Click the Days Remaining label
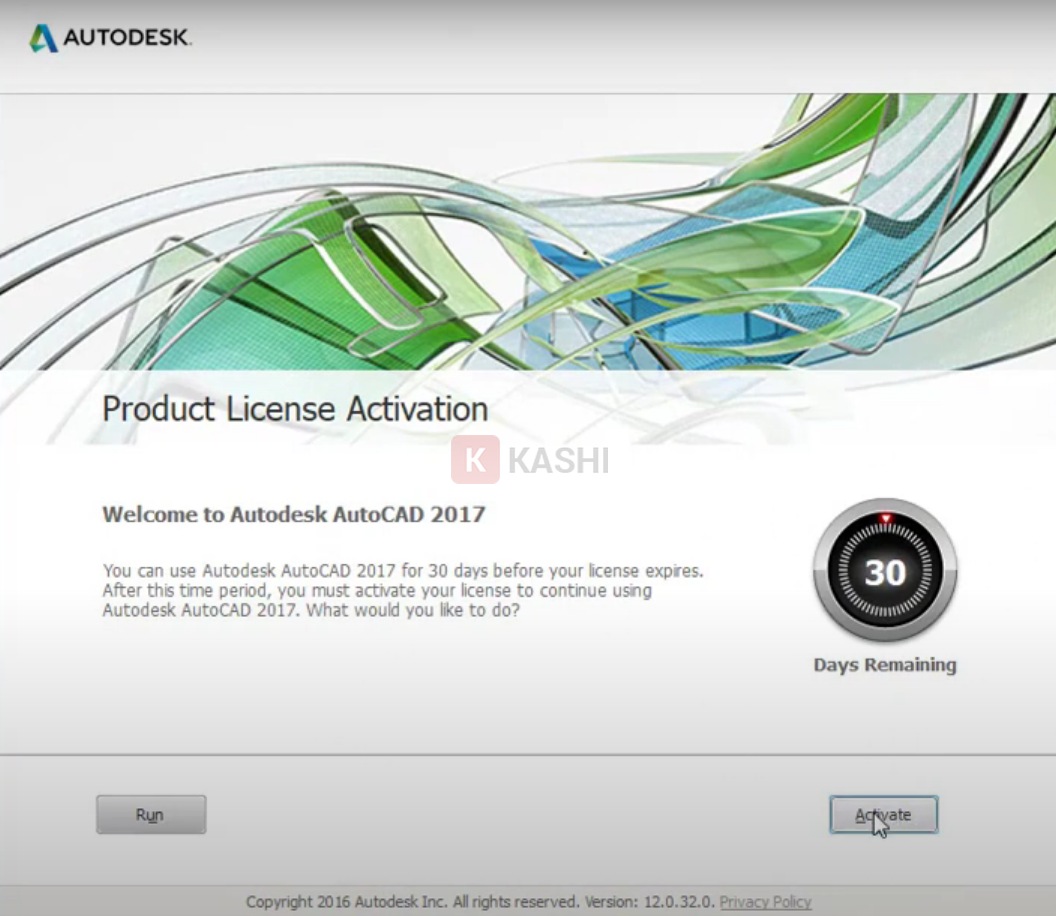This screenshot has width=1056, height=916. point(884,665)
